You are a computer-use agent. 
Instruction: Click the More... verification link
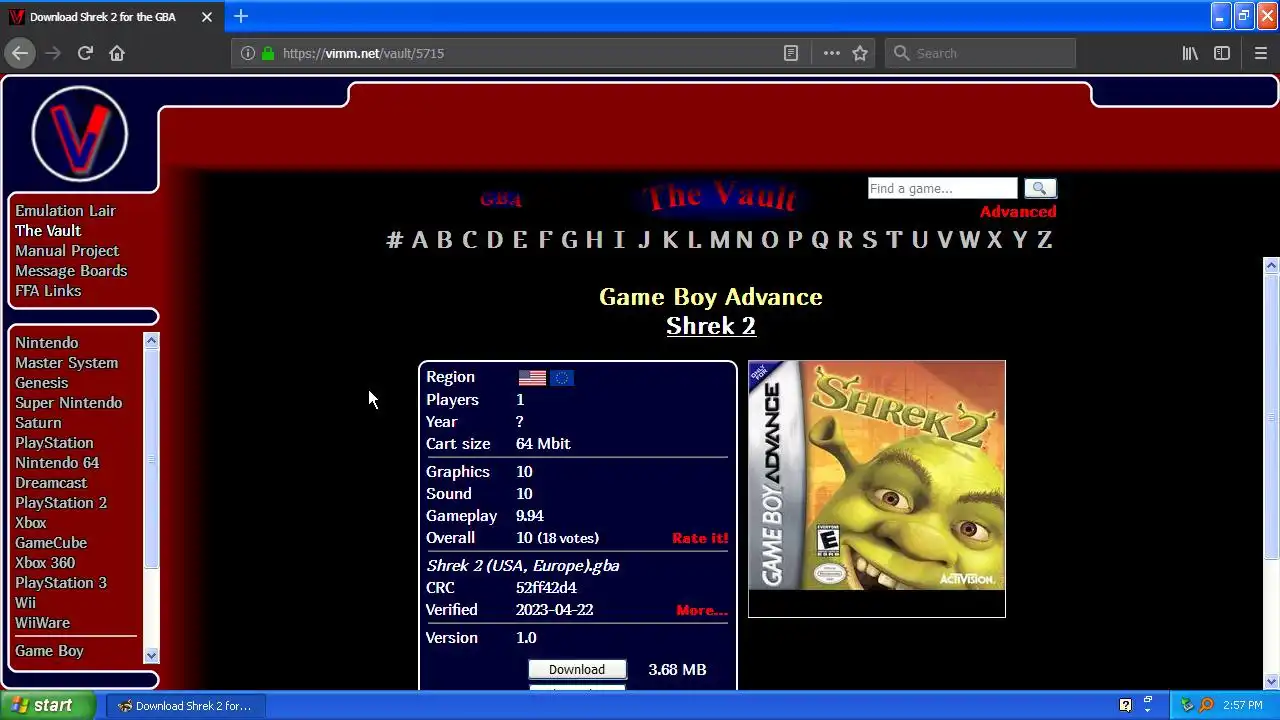point(702,610)
